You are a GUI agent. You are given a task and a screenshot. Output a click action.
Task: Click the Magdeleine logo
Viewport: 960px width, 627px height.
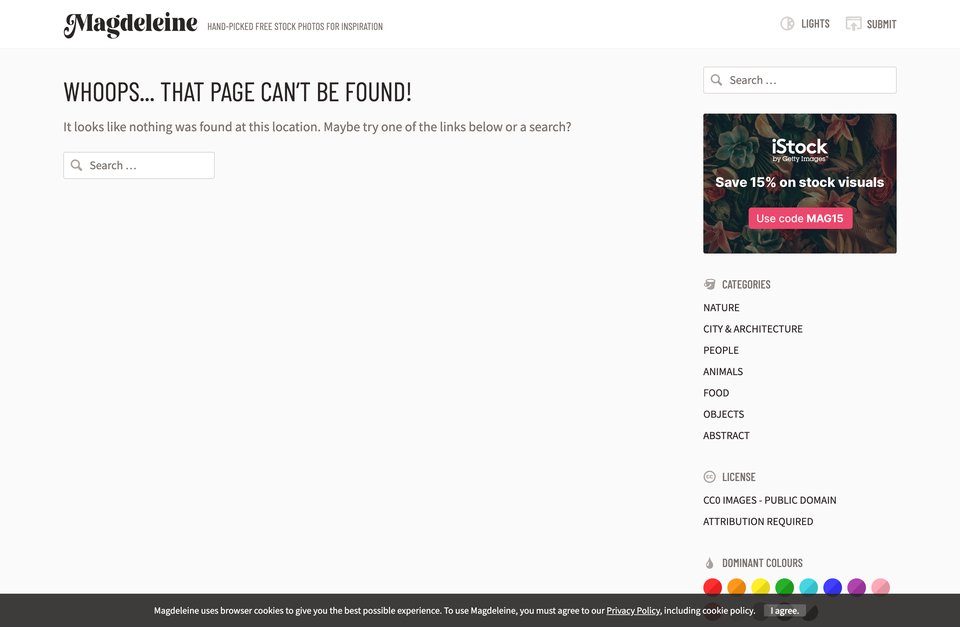130,24
